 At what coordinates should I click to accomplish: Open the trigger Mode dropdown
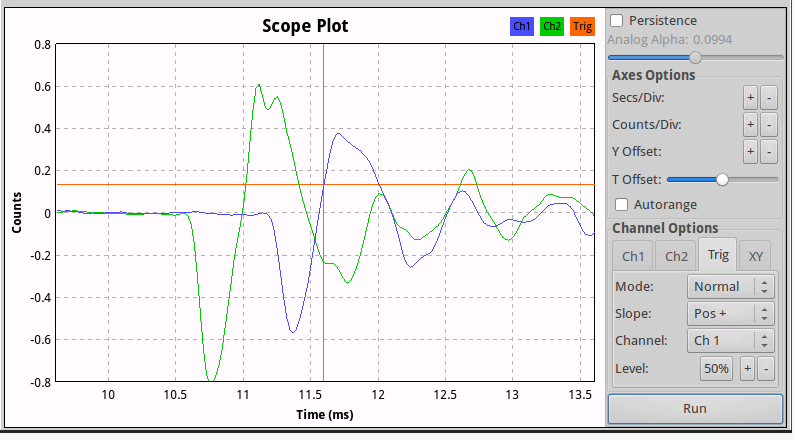click(x=731, y=286)
